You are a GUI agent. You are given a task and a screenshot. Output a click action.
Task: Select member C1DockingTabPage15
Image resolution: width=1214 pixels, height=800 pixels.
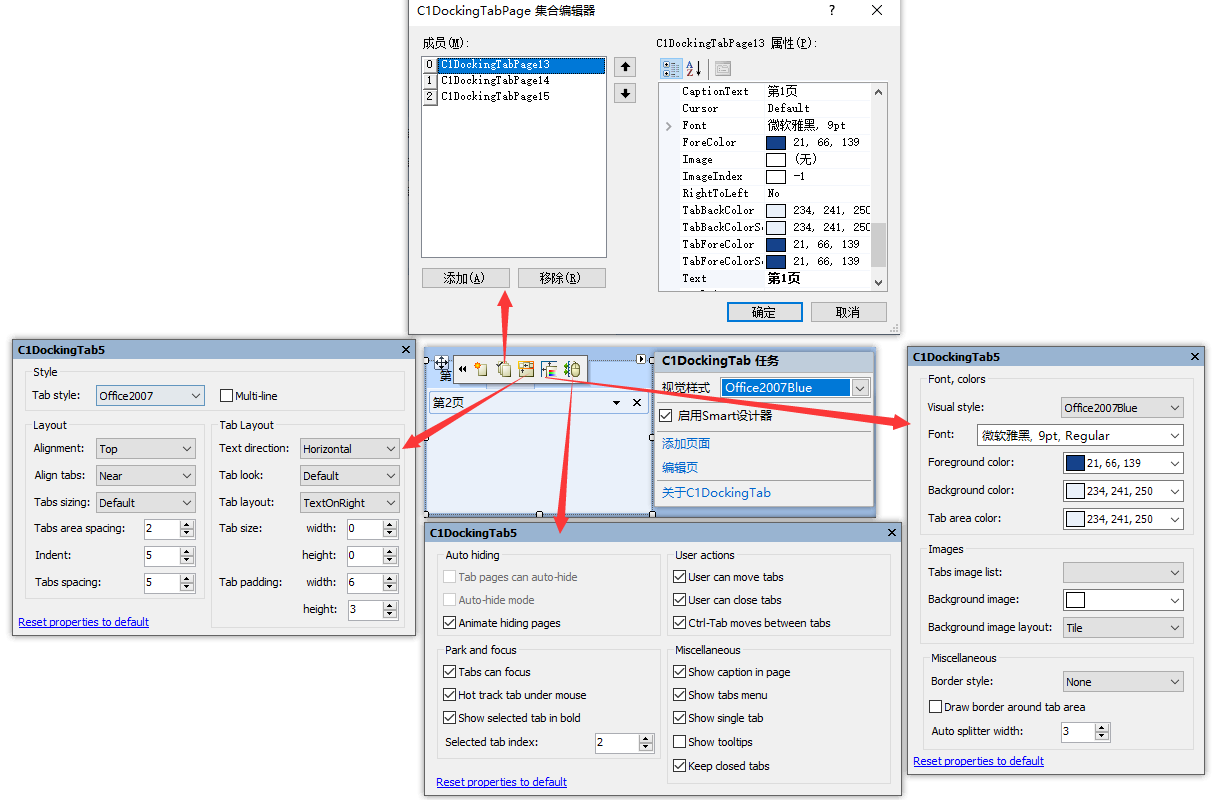pos(495,96)
